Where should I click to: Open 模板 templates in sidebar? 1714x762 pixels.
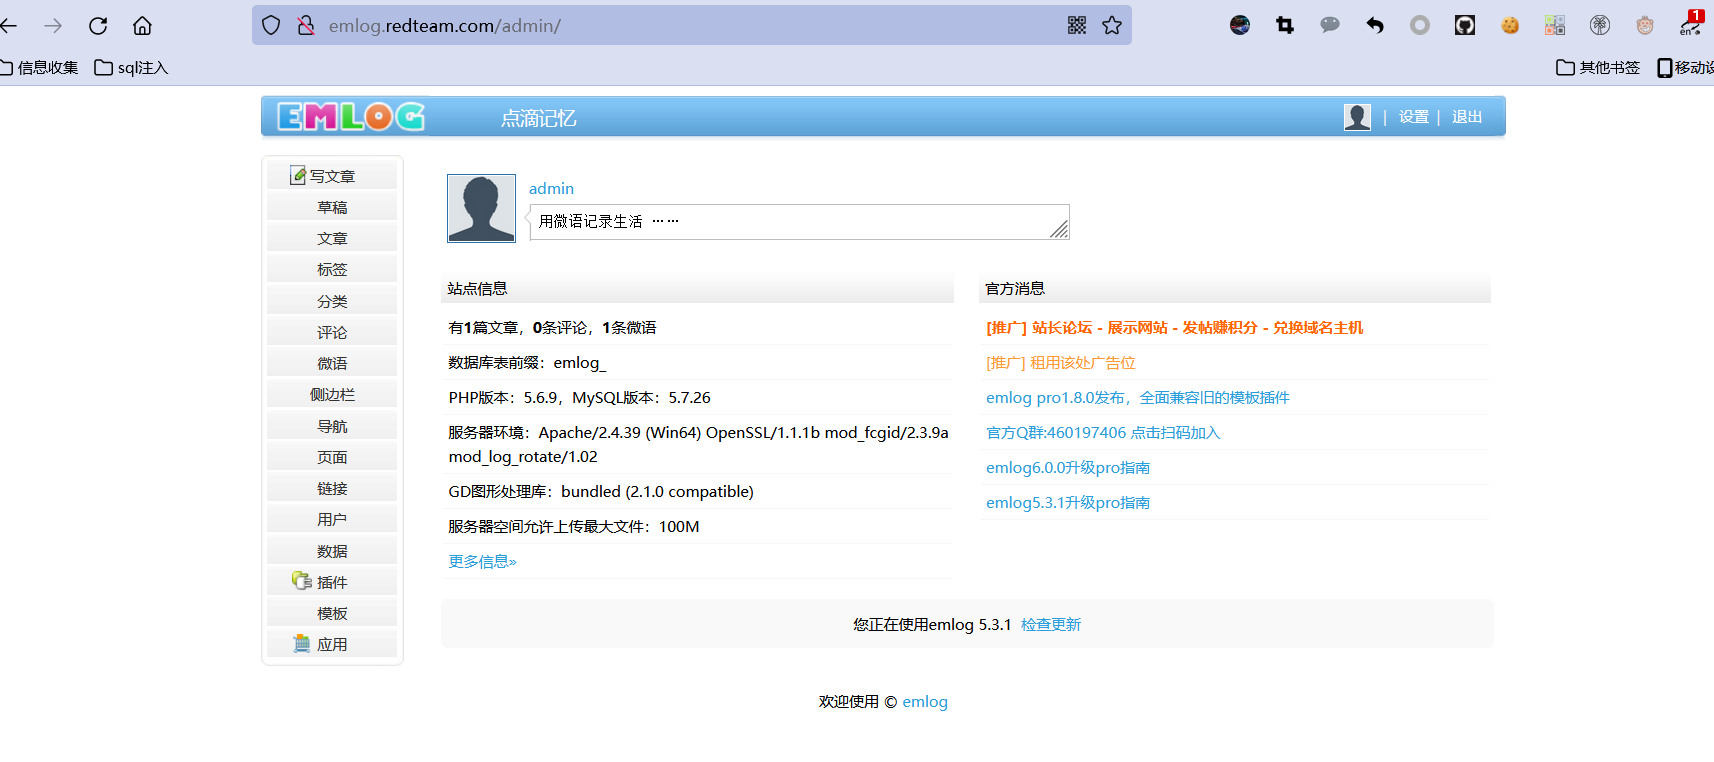(x=332, y=613)
